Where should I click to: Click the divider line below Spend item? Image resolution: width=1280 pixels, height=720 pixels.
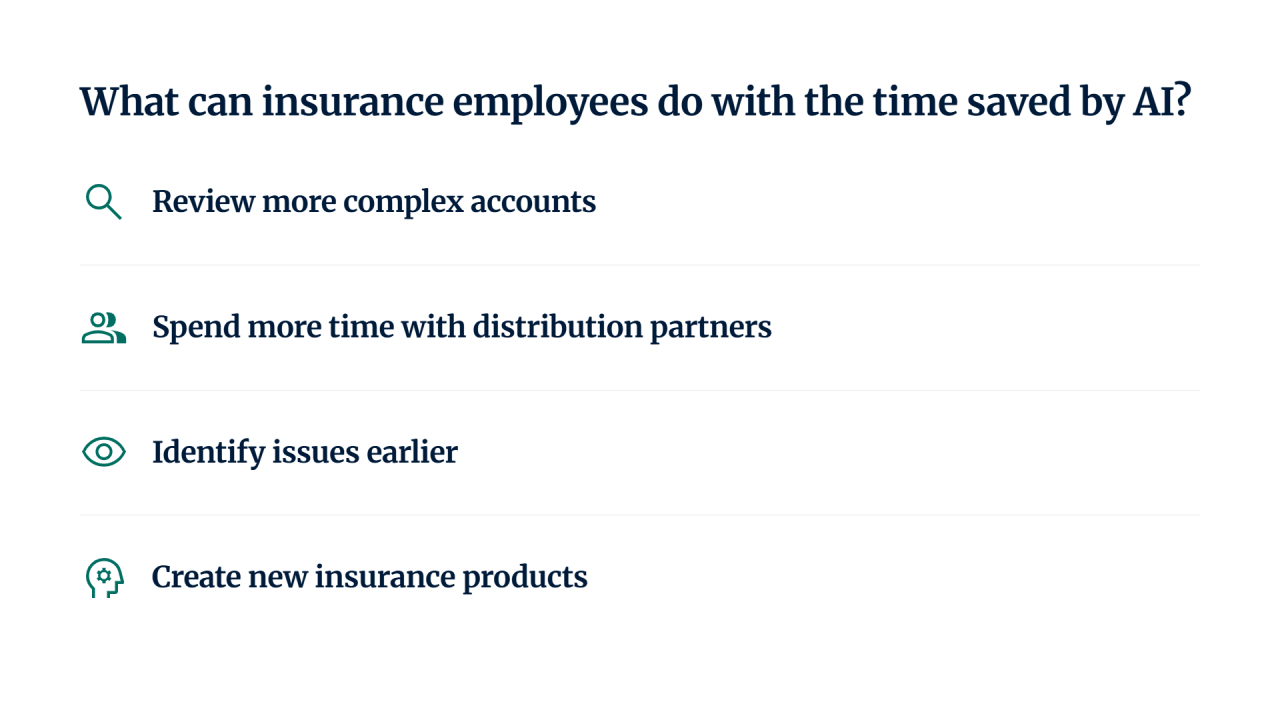pyautogui.click(x=640, y=390)
